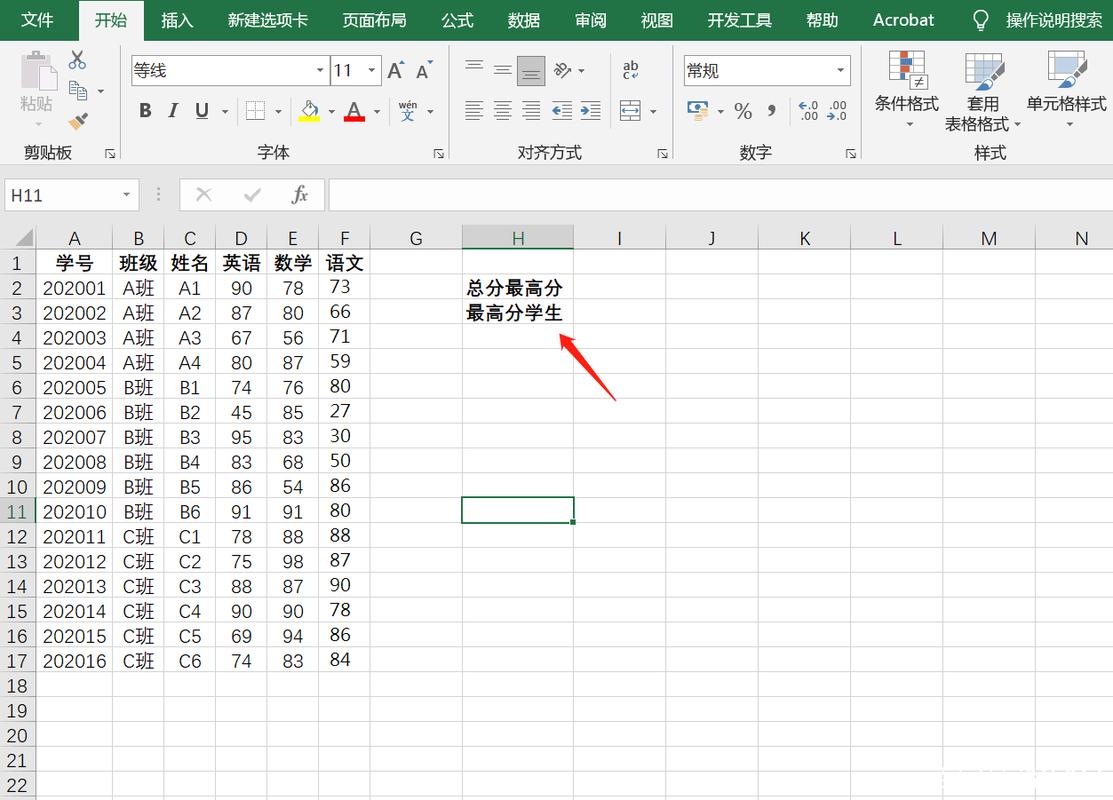The image size is (1113, 800).
Task: Select middle vertical alignment
Action: (x=503, y=70)
